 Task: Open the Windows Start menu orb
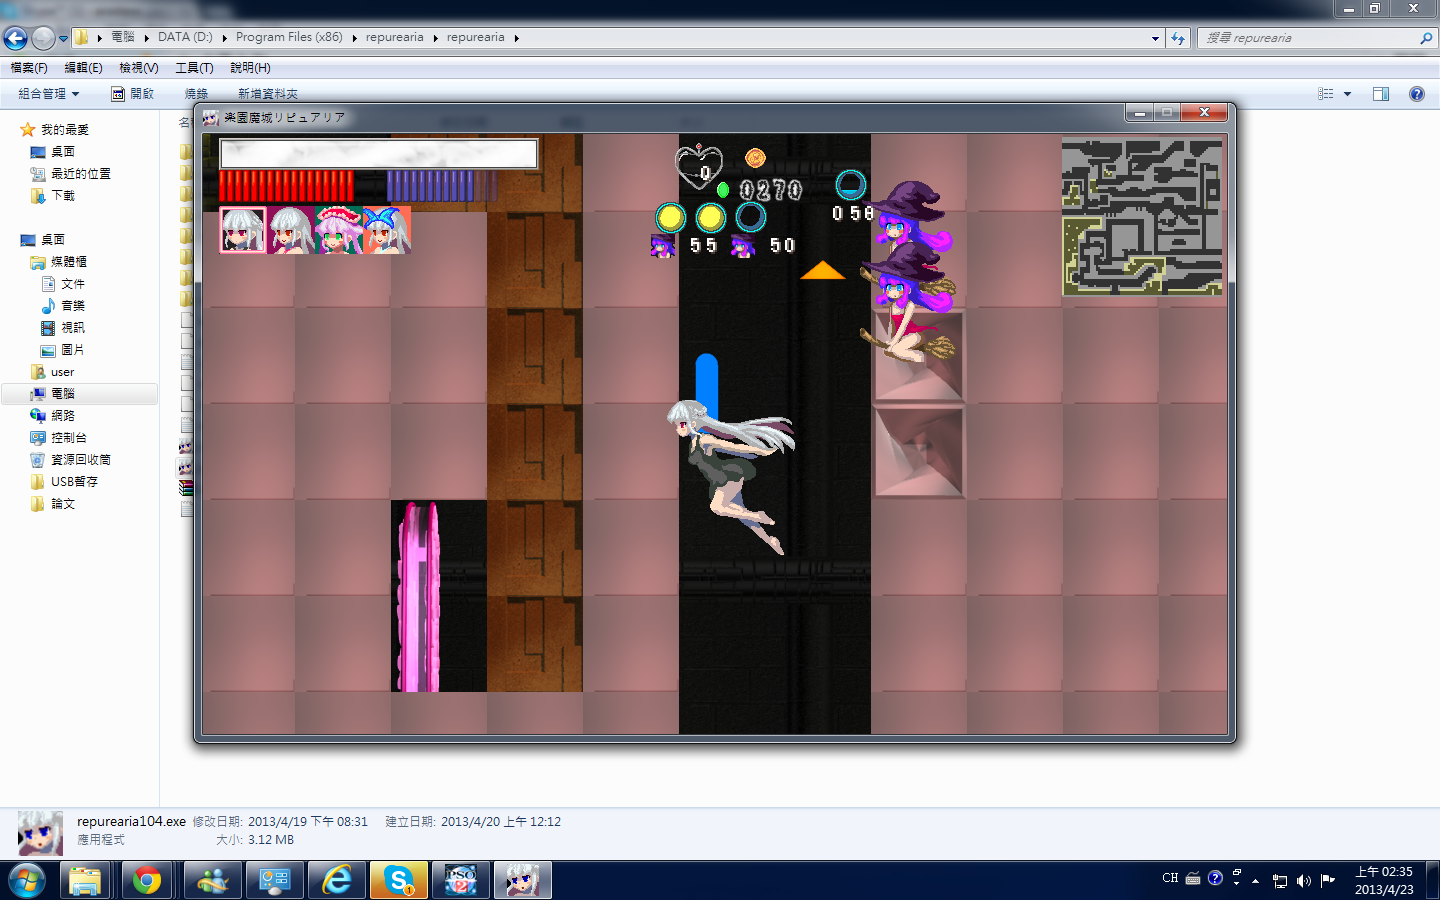tap(25, 880)
